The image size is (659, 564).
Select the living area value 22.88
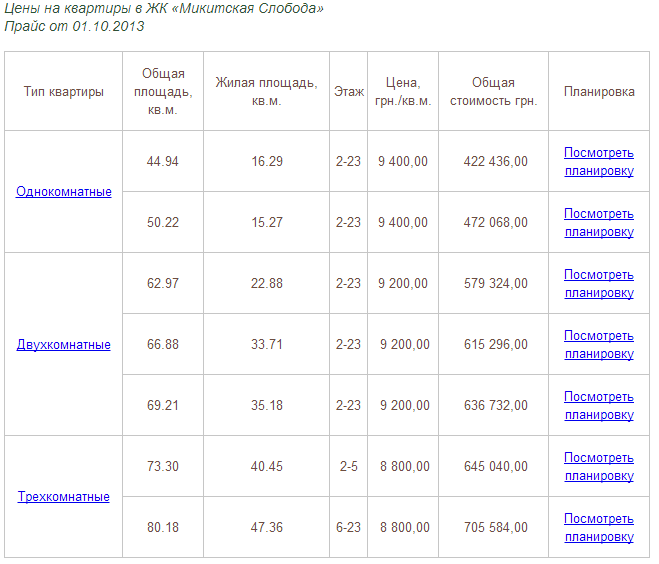[267, 283]
